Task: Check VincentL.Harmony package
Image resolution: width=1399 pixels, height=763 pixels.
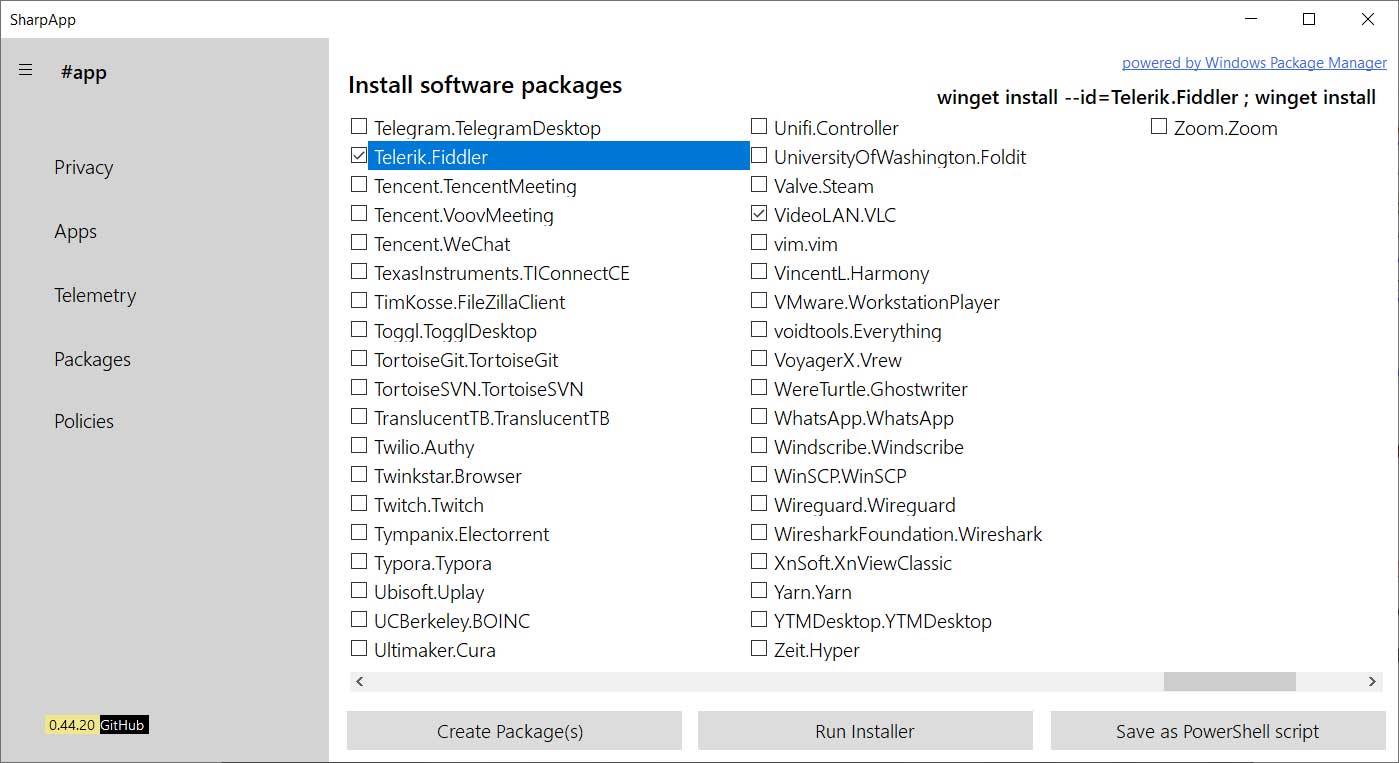Action: click(758, 272)
